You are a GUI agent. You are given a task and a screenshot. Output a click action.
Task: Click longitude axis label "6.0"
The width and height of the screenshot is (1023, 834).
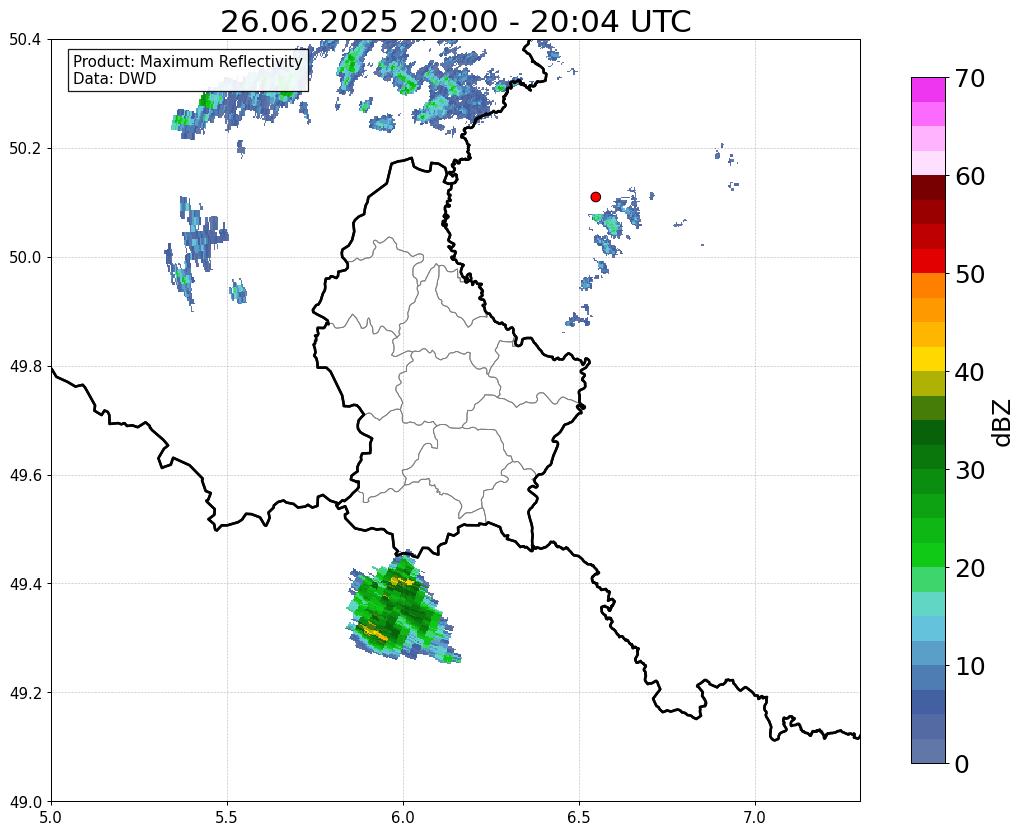403,817
